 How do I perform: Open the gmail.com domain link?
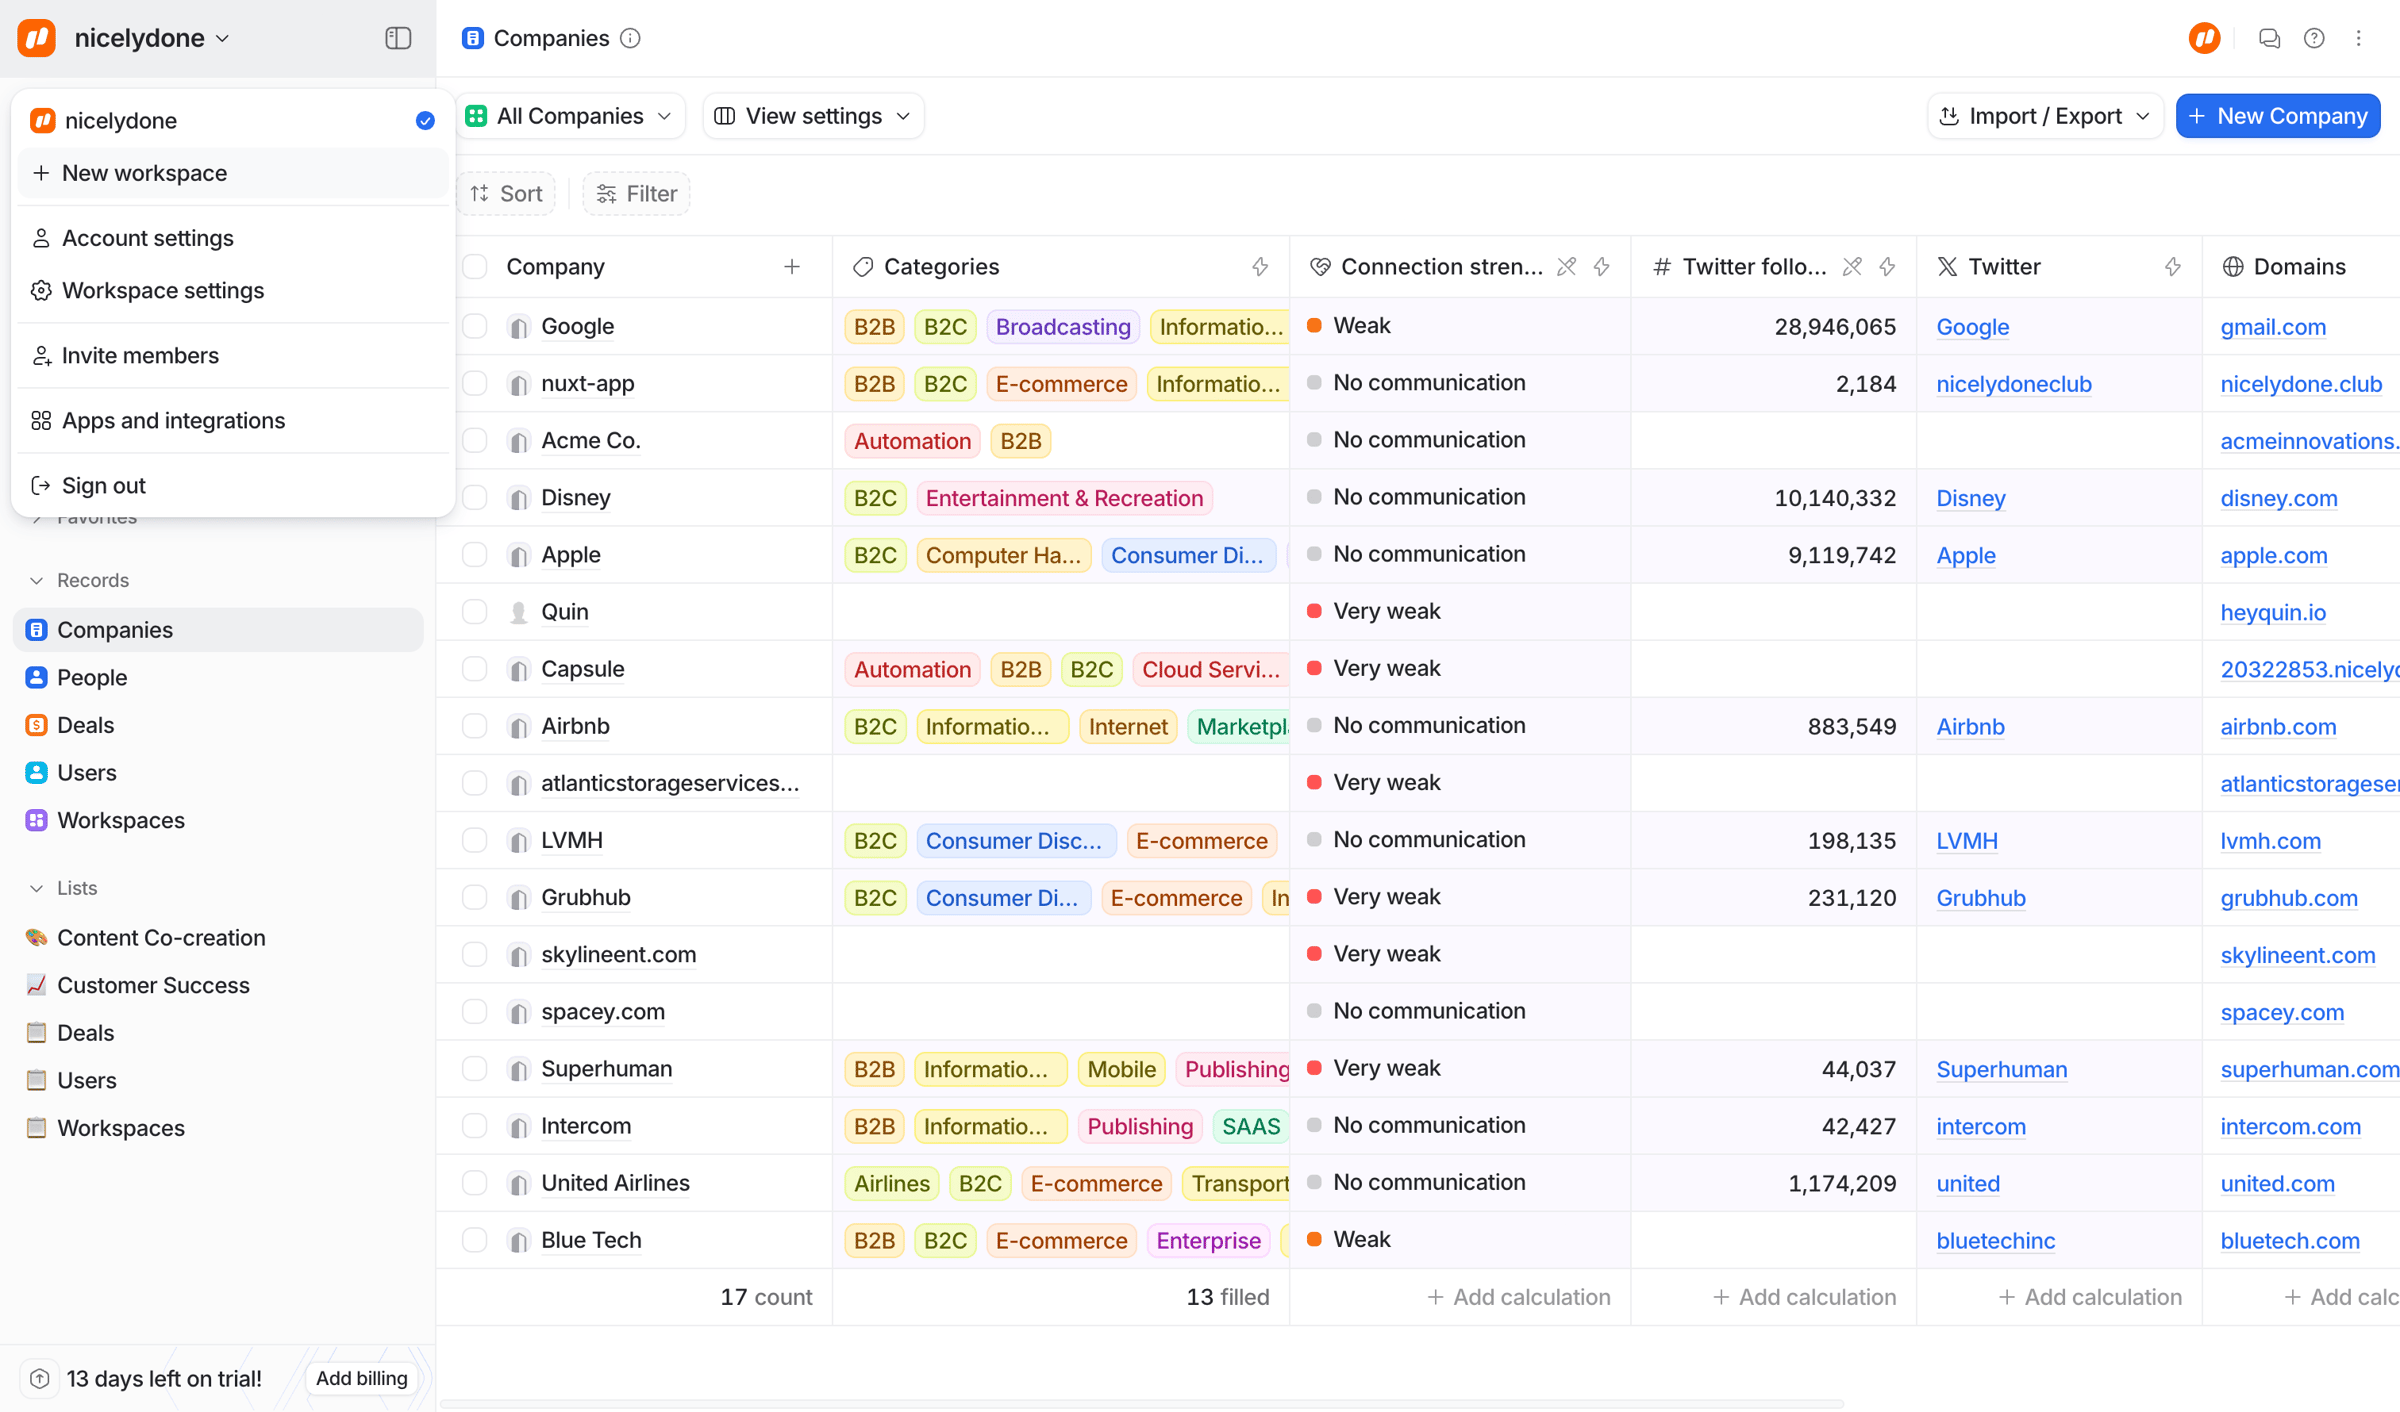click(x=2273, y=327)
